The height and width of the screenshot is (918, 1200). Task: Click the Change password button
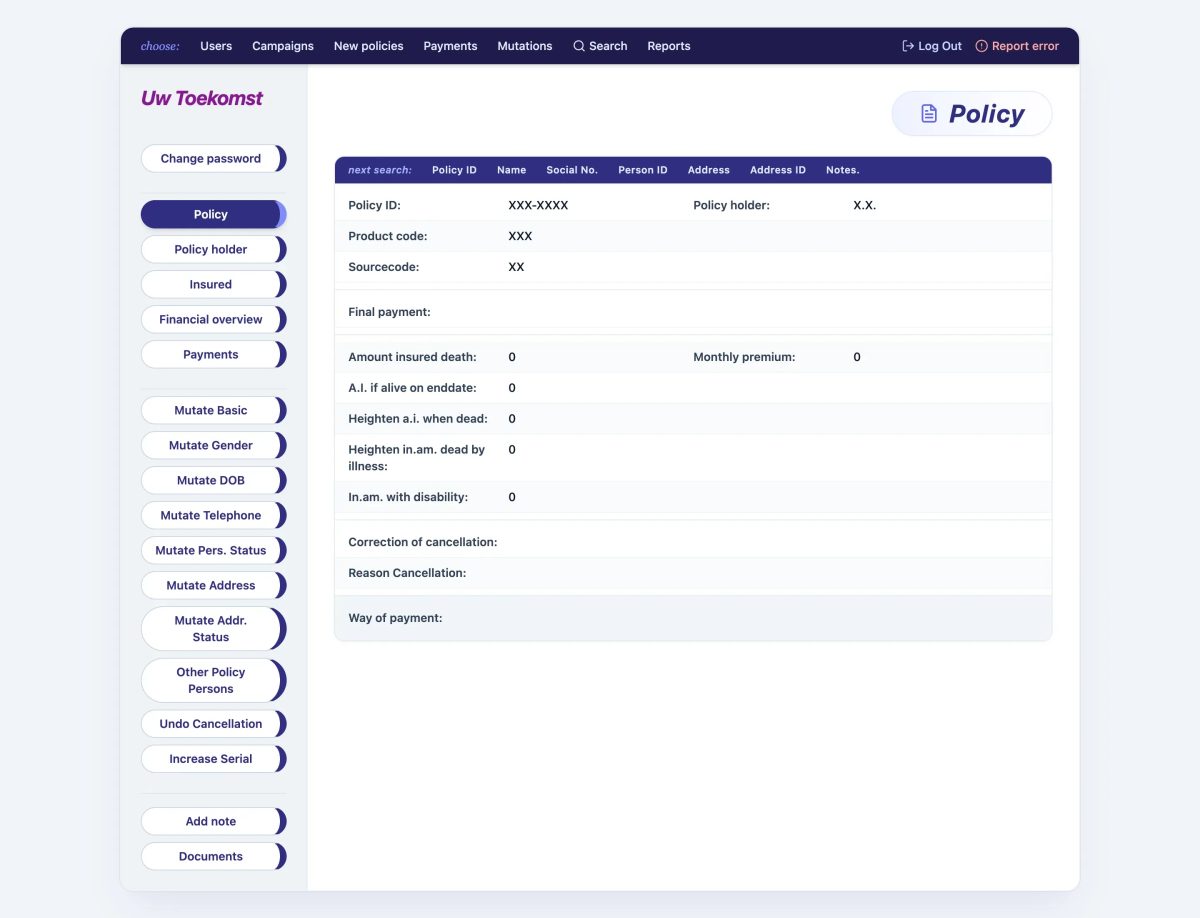213,158
